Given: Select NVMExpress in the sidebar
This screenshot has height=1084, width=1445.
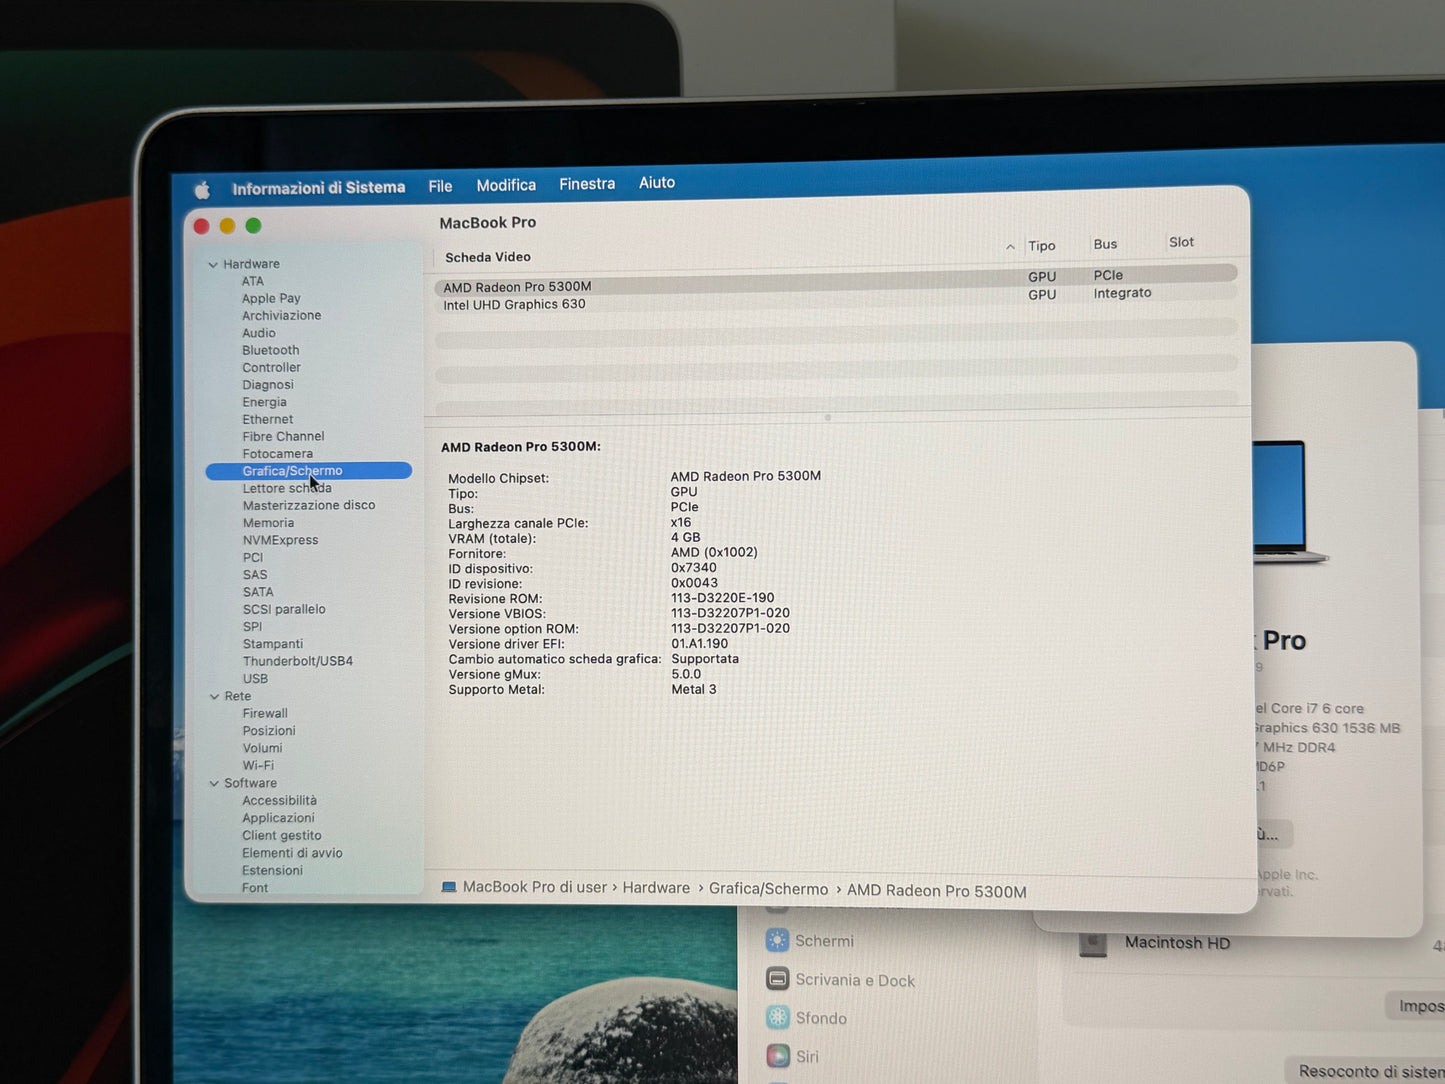Looking at the screenshot, I should (x=281, y=540).
